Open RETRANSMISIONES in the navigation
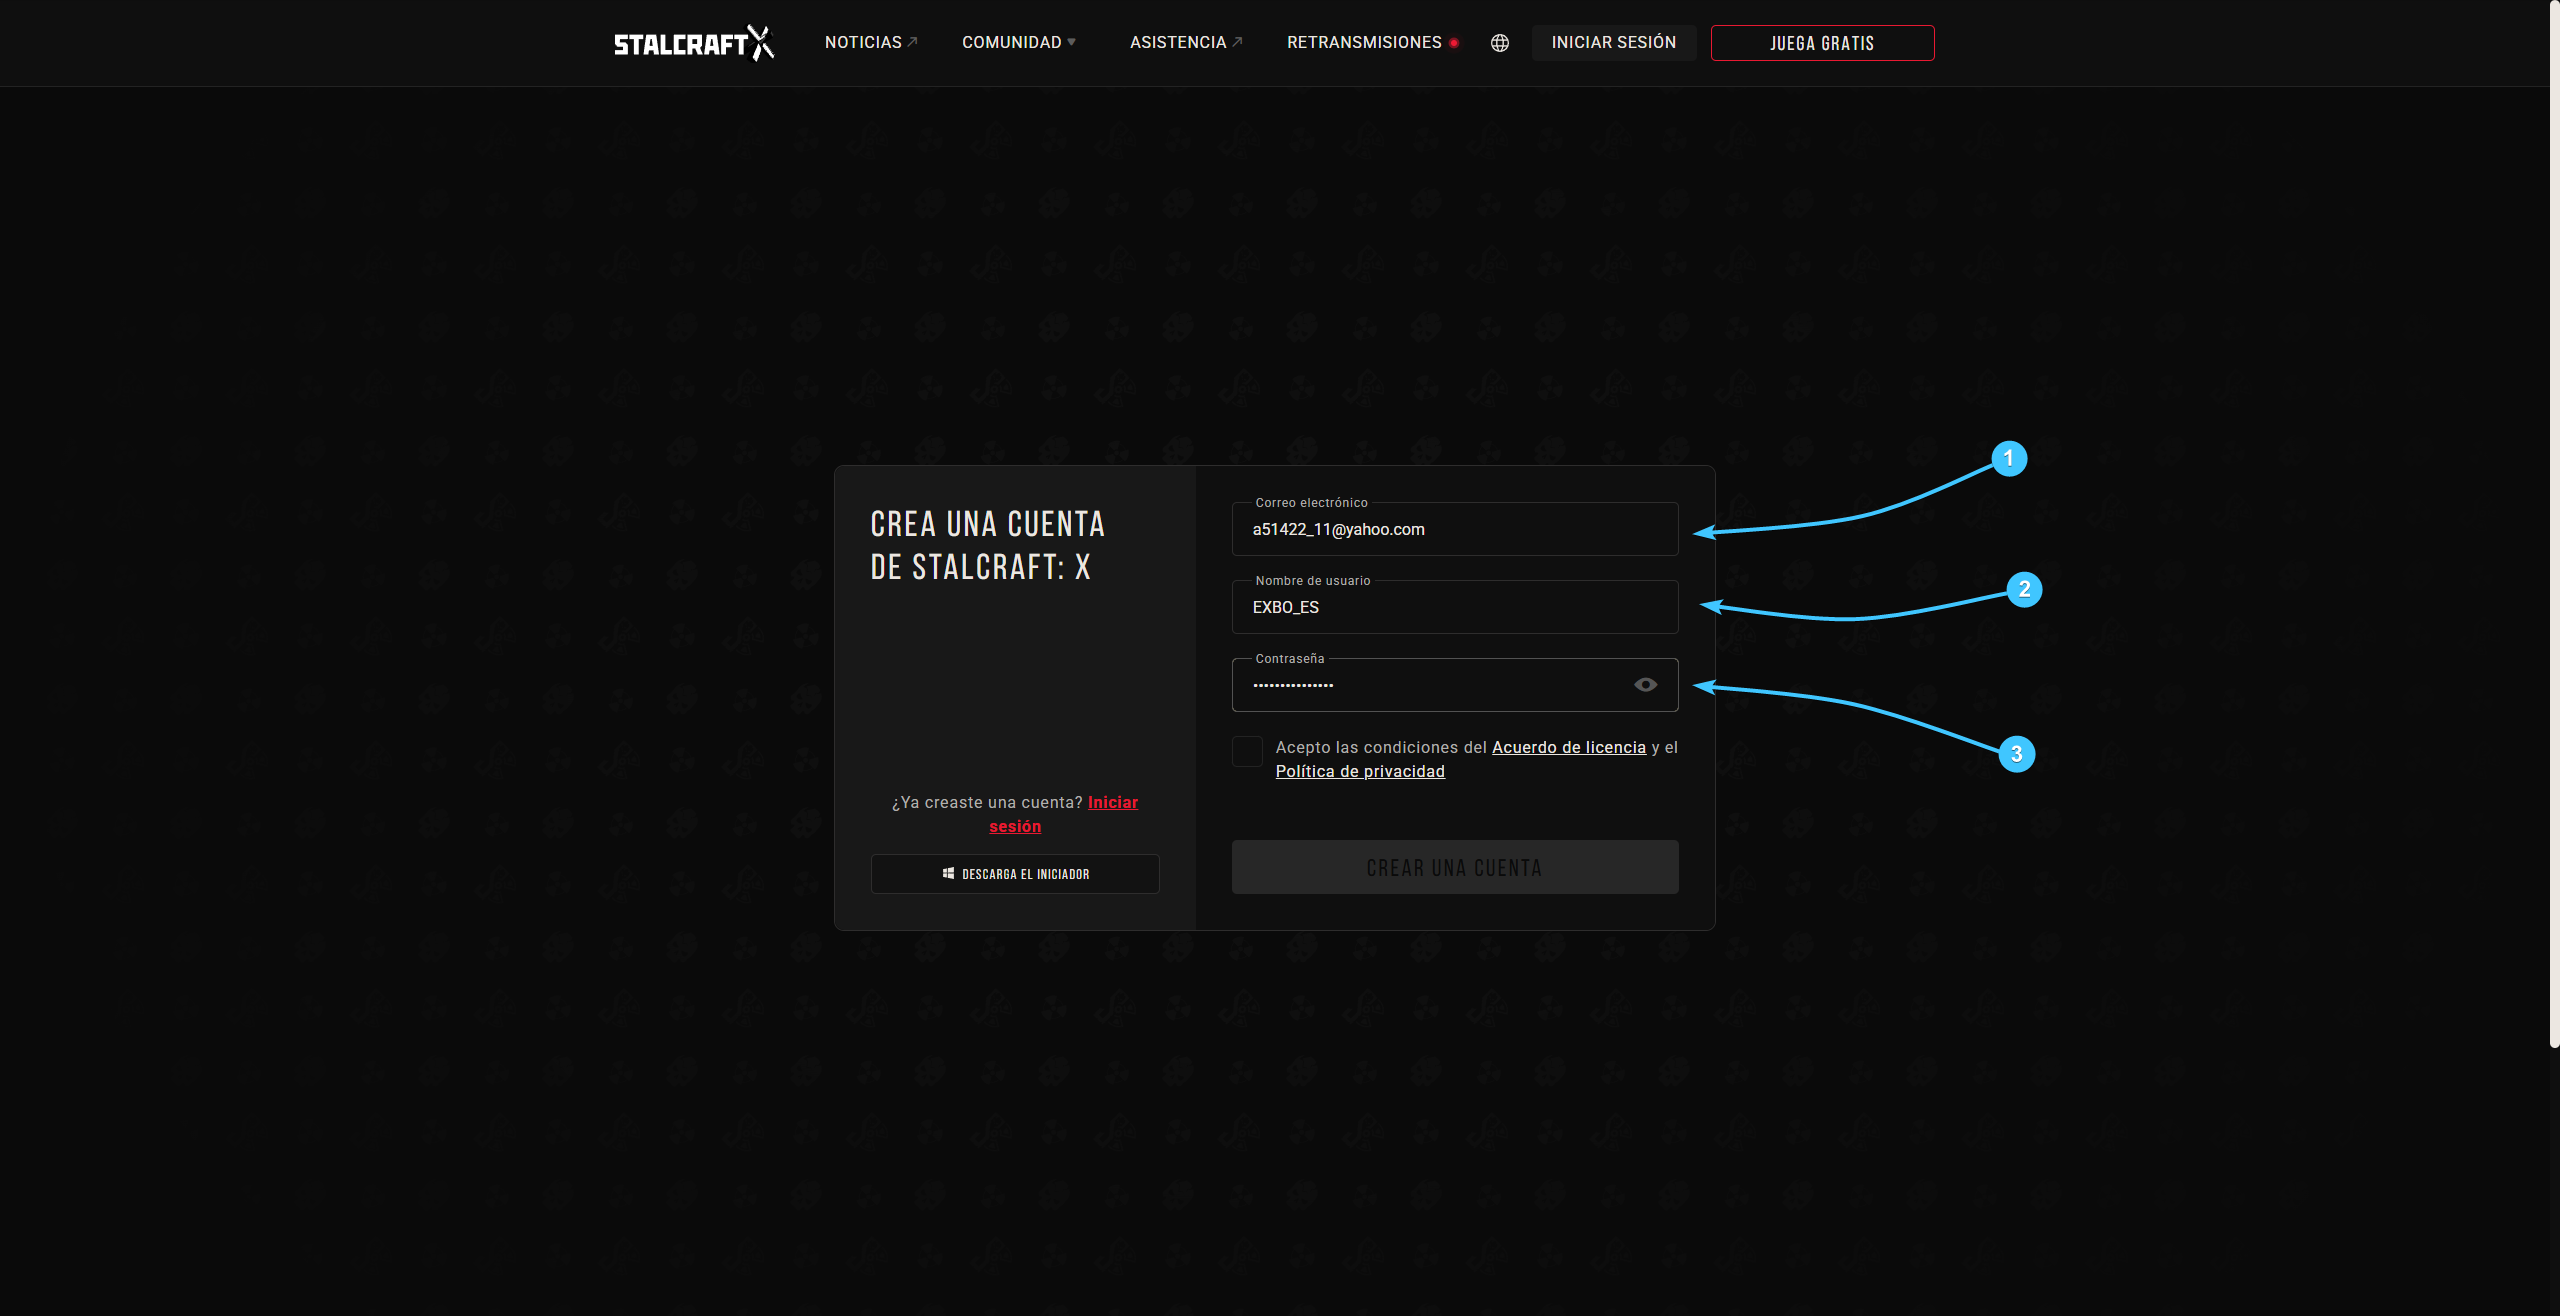 click(1373, 42)
